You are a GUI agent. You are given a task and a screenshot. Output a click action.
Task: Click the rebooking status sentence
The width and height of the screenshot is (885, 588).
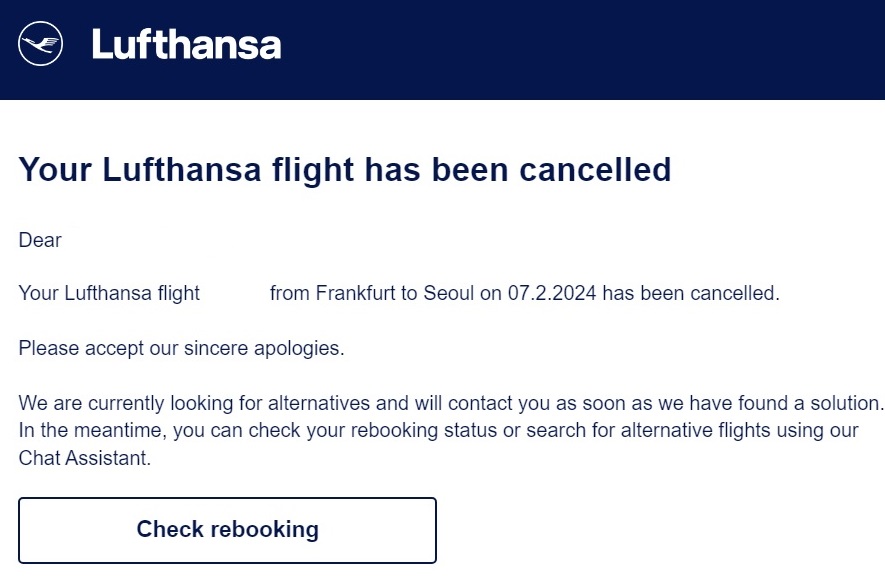pos(440,430)
